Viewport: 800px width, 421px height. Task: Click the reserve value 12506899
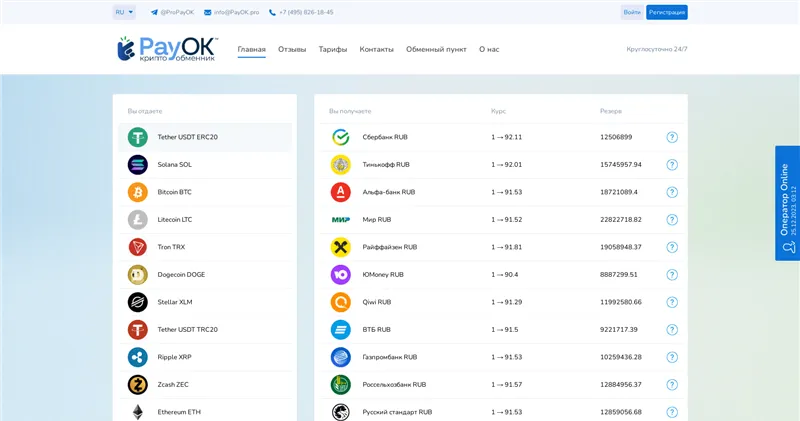coord(616,137)
